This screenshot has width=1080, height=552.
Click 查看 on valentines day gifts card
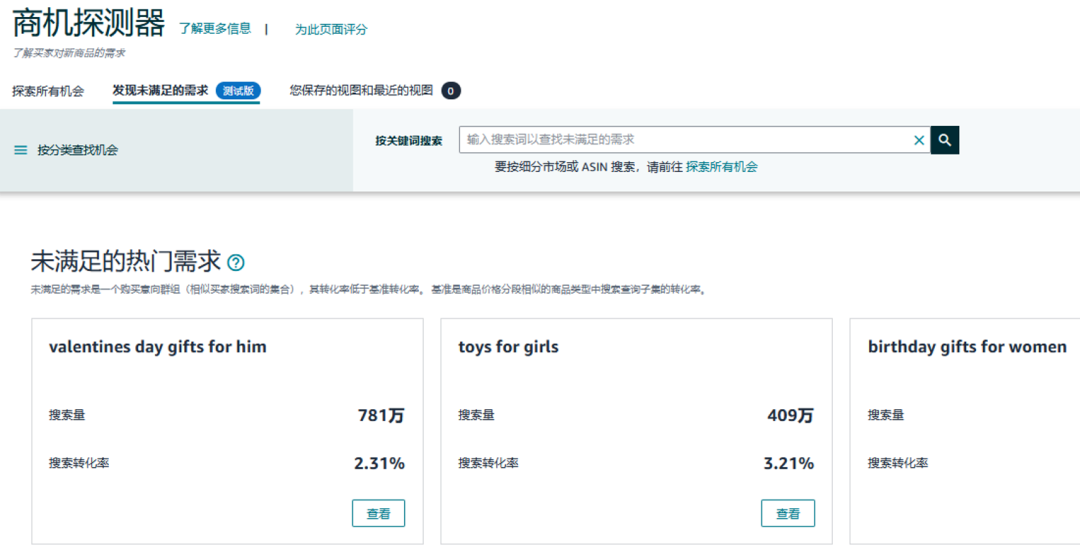point(378,513)
